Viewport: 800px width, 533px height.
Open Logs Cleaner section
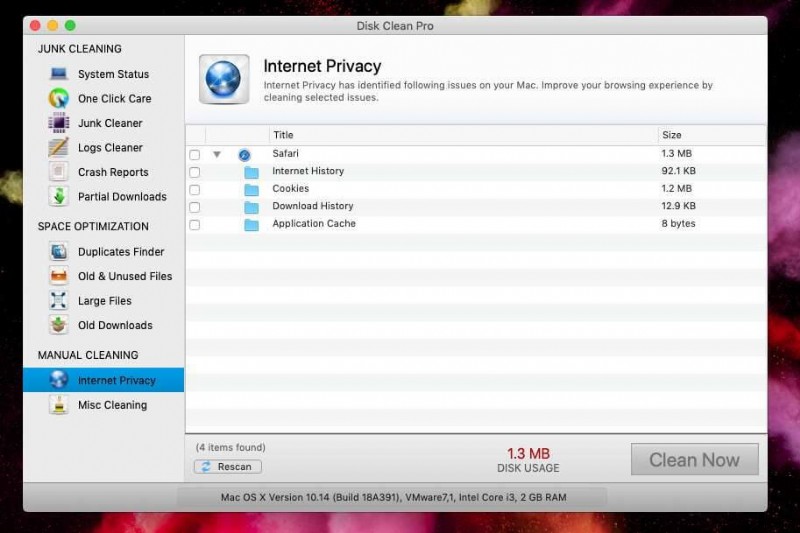pyautogui.click(x=110, y=147)
